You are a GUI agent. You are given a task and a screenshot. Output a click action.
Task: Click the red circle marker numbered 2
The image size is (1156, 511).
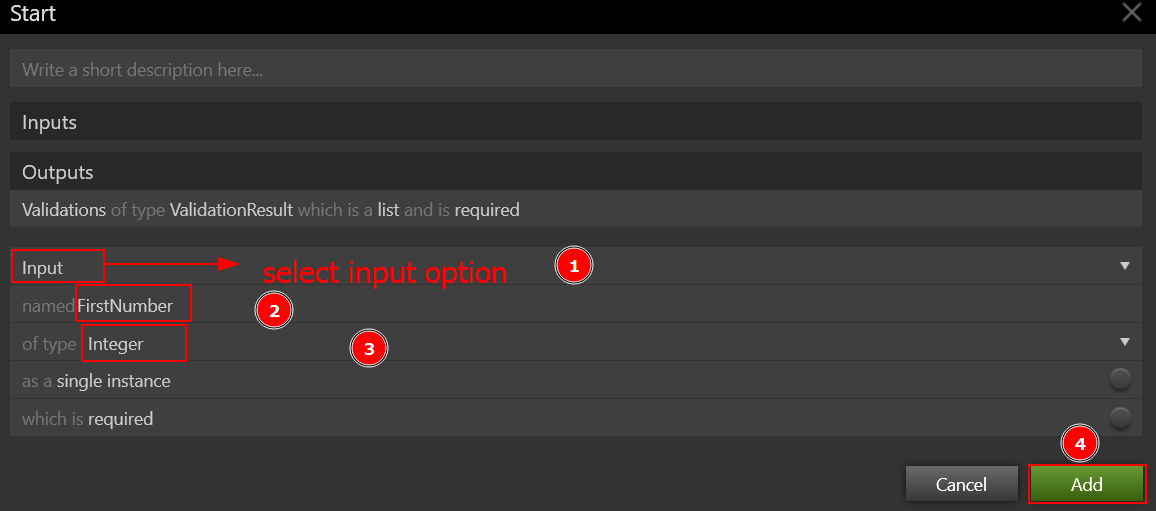point(274,311)
